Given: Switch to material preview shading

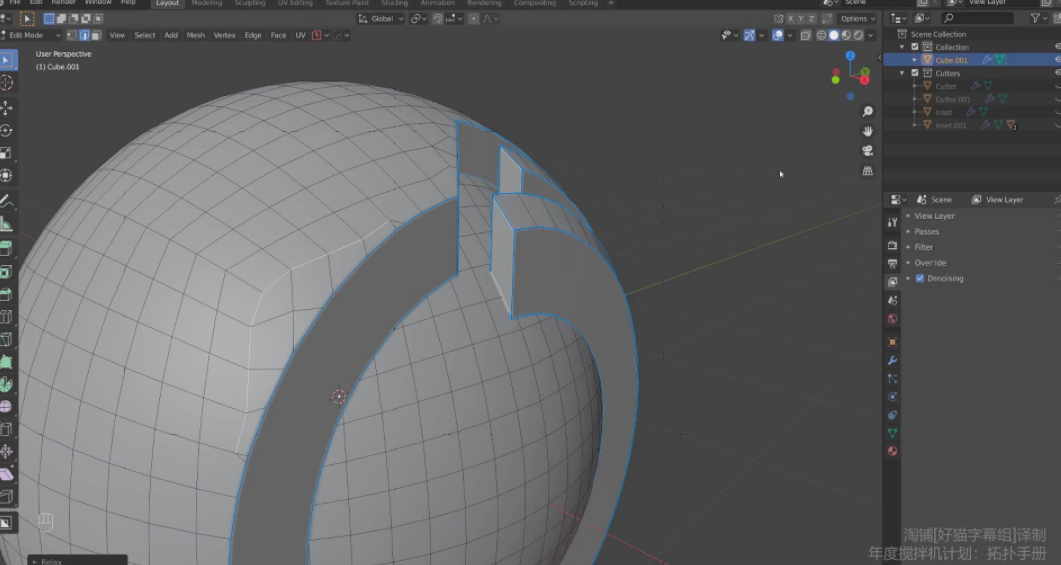Looking at the screenshot, I should coord(846,35).
